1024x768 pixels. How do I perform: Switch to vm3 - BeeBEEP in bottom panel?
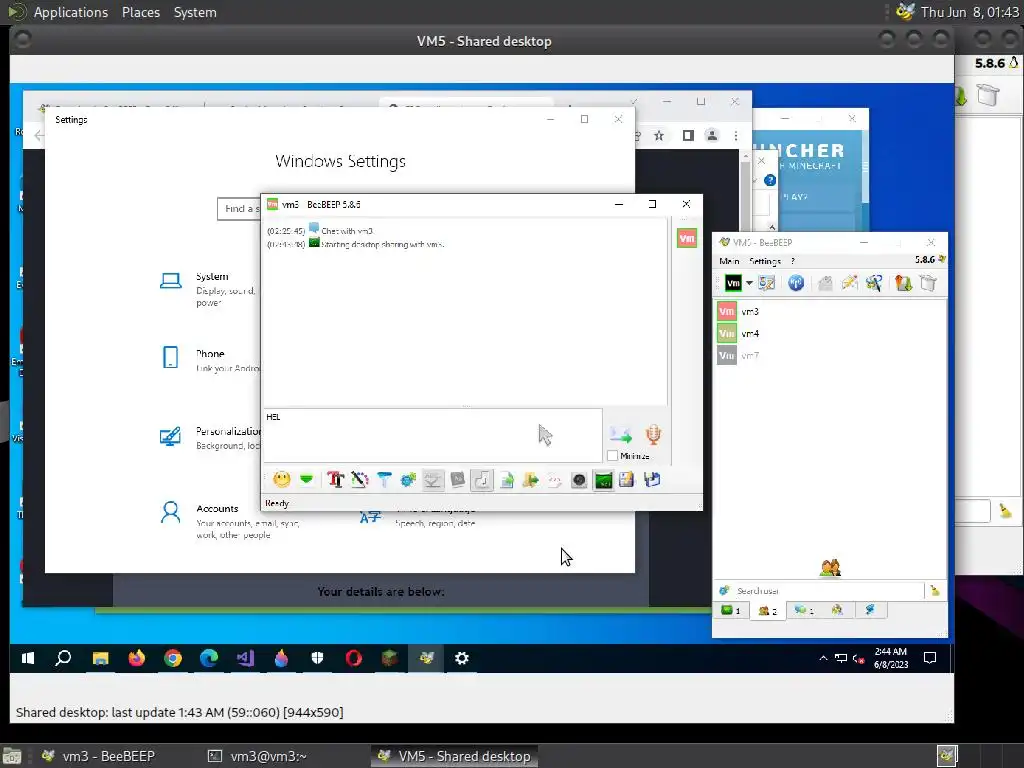(98, 756)
